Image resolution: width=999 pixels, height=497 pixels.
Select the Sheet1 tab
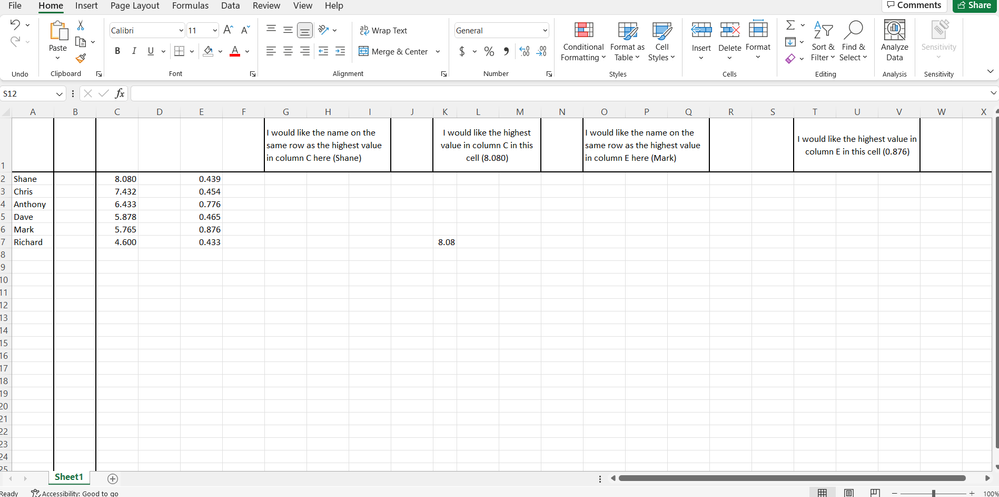point(69,477)
